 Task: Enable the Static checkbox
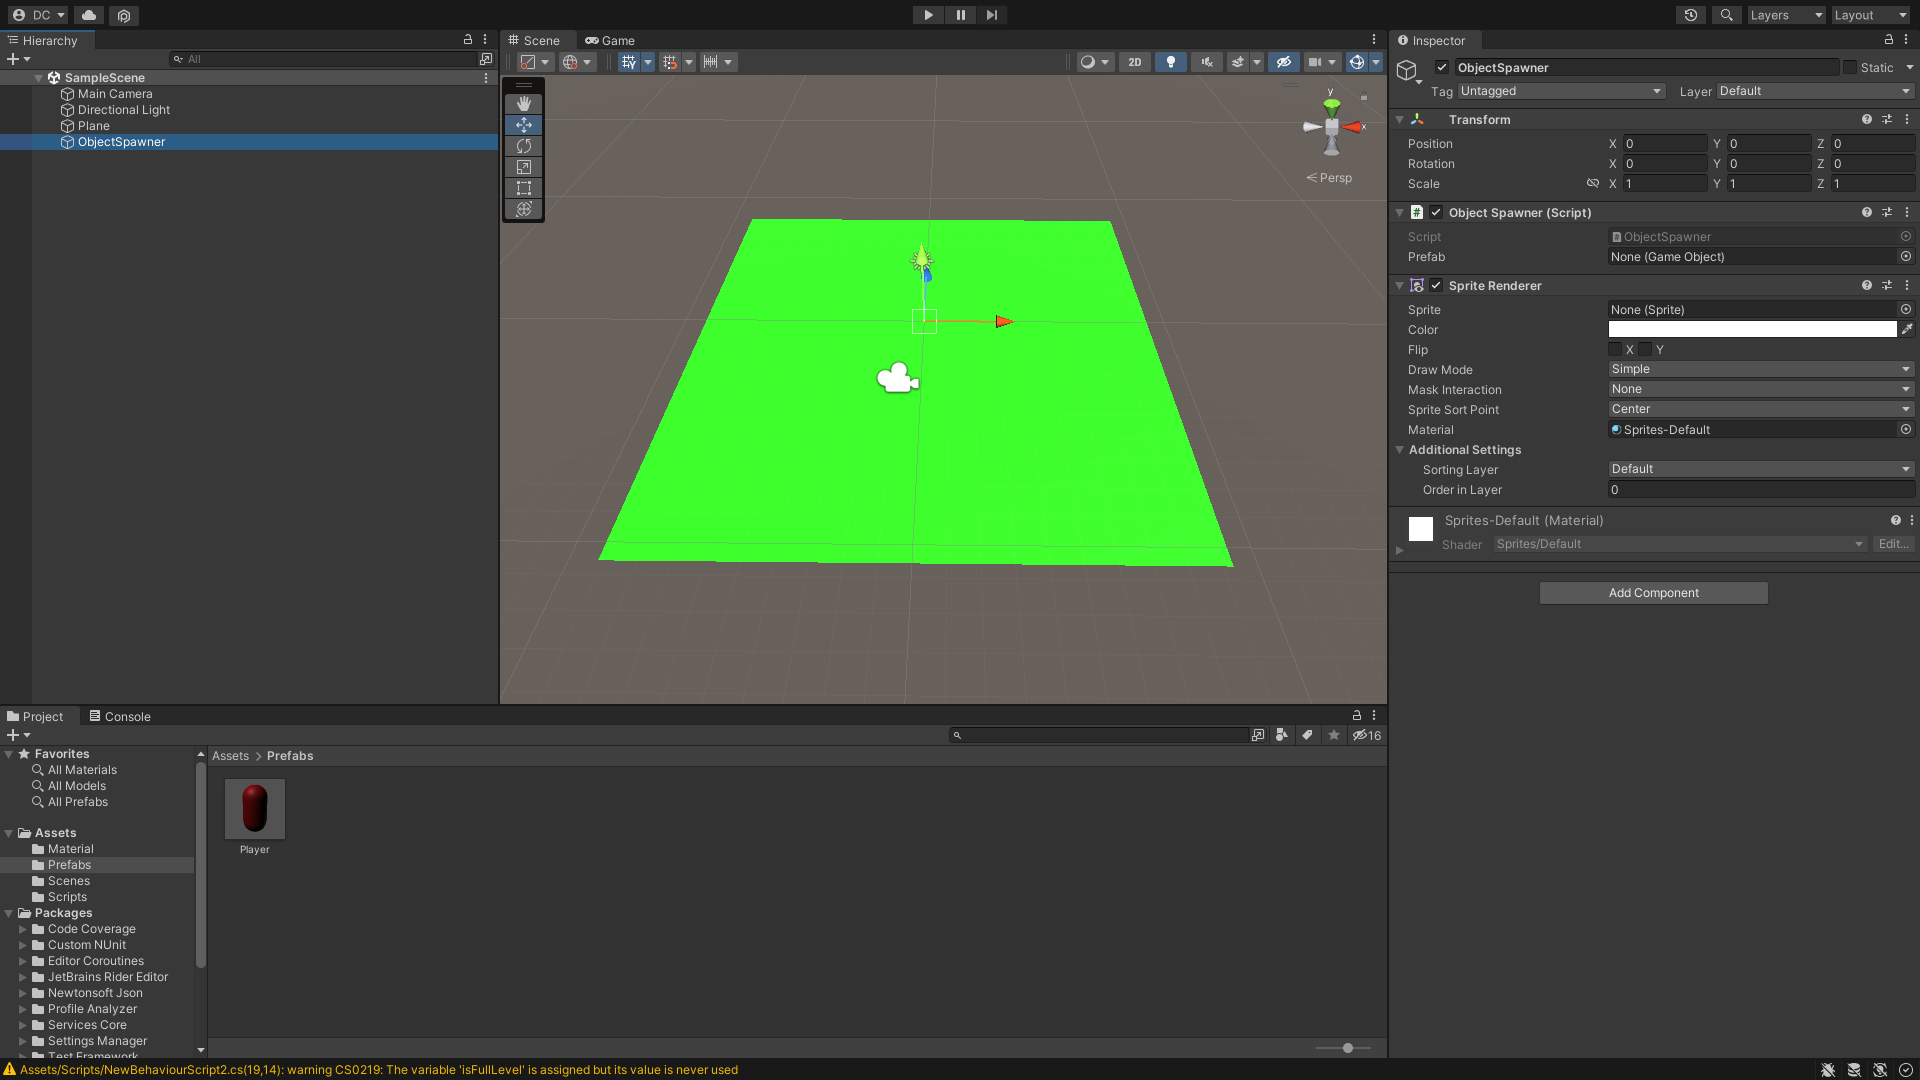tap(1850, 67)
